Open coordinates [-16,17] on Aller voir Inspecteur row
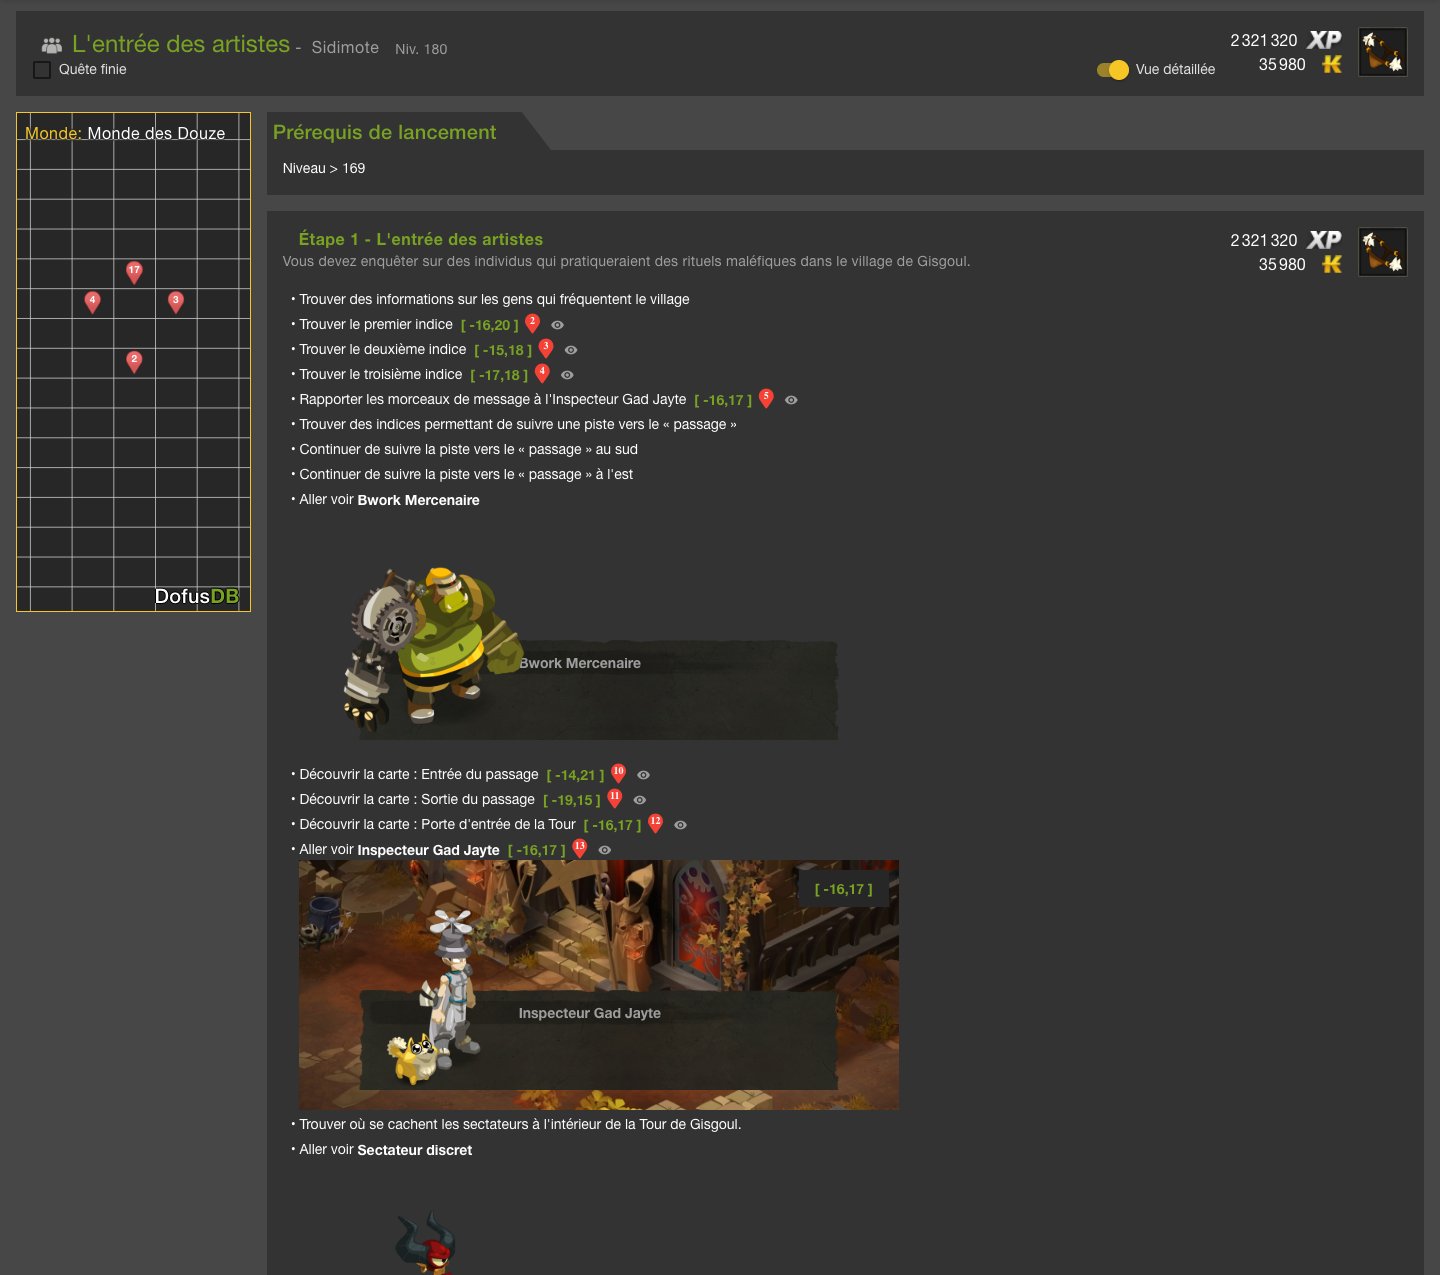Viewport: 1440px width, 1275px height. tap(537, 850)
